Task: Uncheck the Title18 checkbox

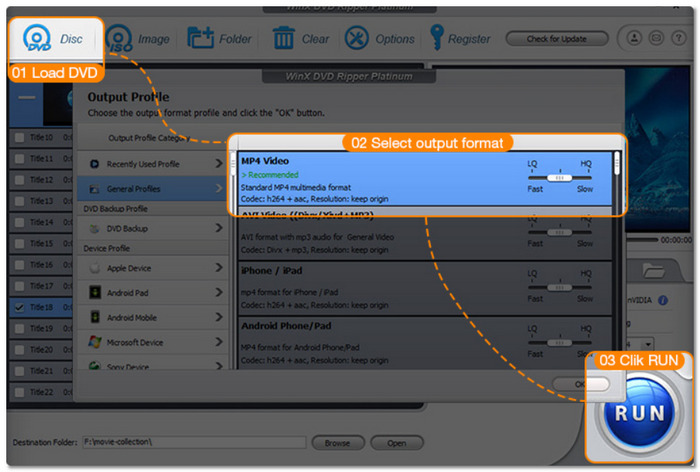Action: point(20,308)
